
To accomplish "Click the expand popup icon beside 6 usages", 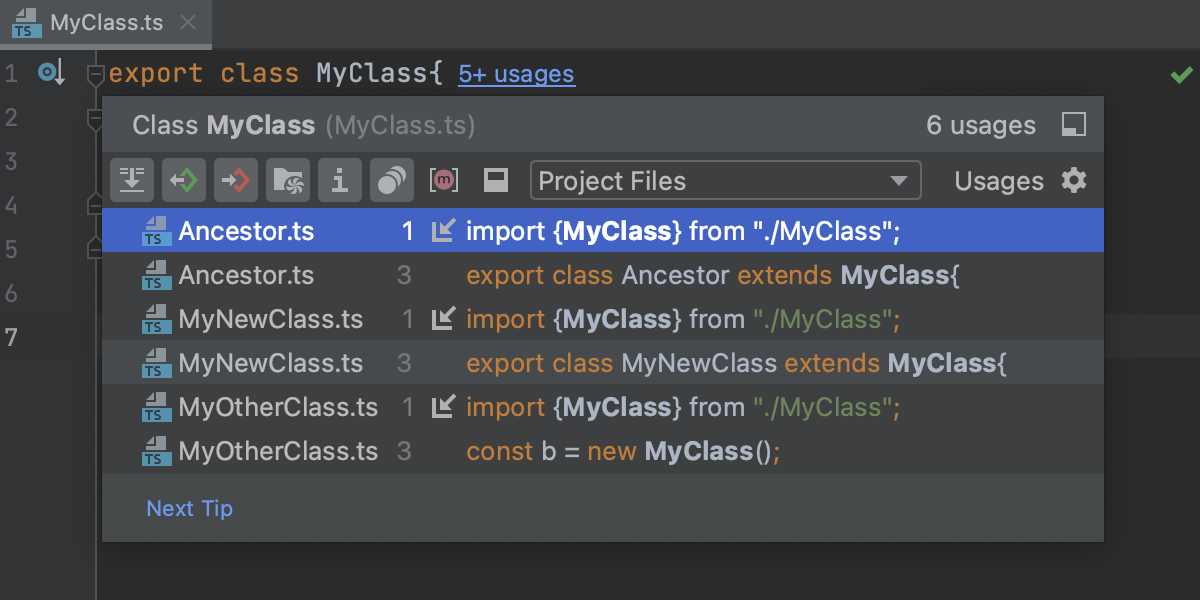I will [x=1074, y=125].
